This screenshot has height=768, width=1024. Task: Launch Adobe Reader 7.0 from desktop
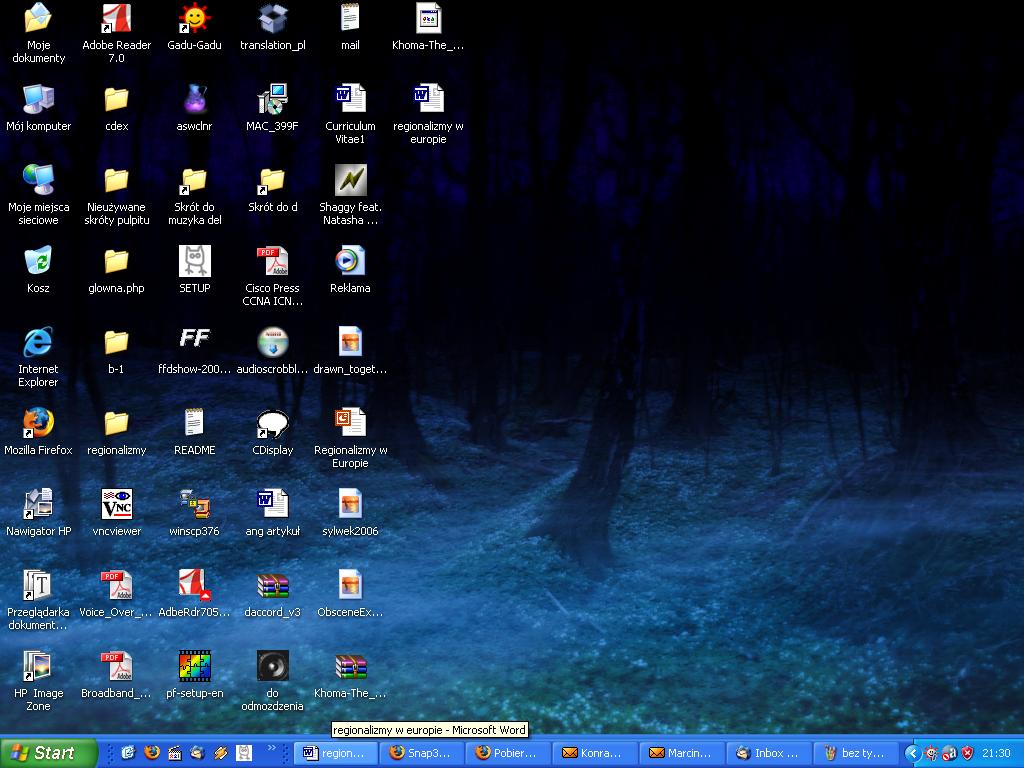[x=116, y=20]
